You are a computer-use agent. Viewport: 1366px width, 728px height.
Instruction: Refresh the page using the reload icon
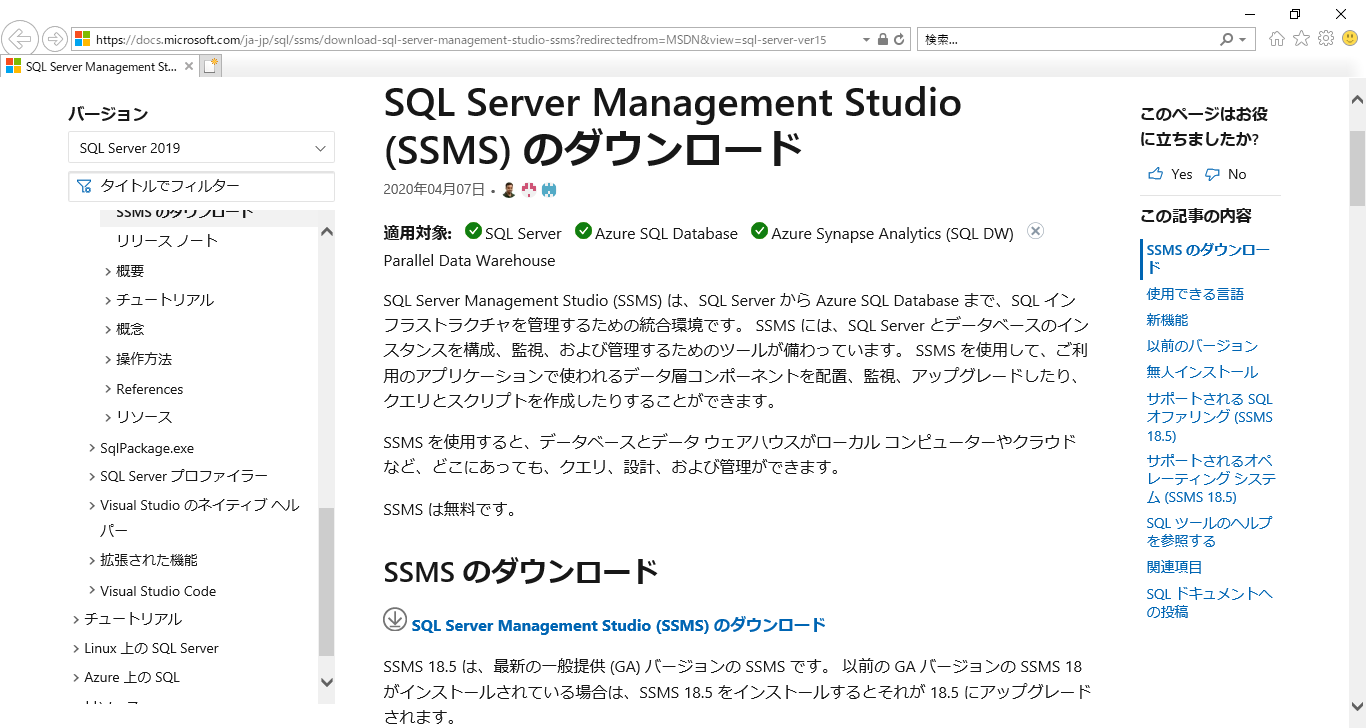(x=899, y=40)
